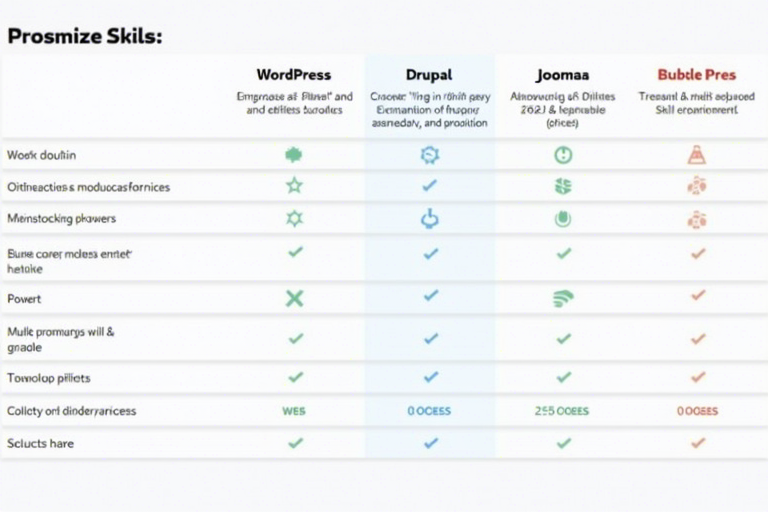
Task: Click the Colicty ord dinderyaricess row label
Action: [71, 411]
